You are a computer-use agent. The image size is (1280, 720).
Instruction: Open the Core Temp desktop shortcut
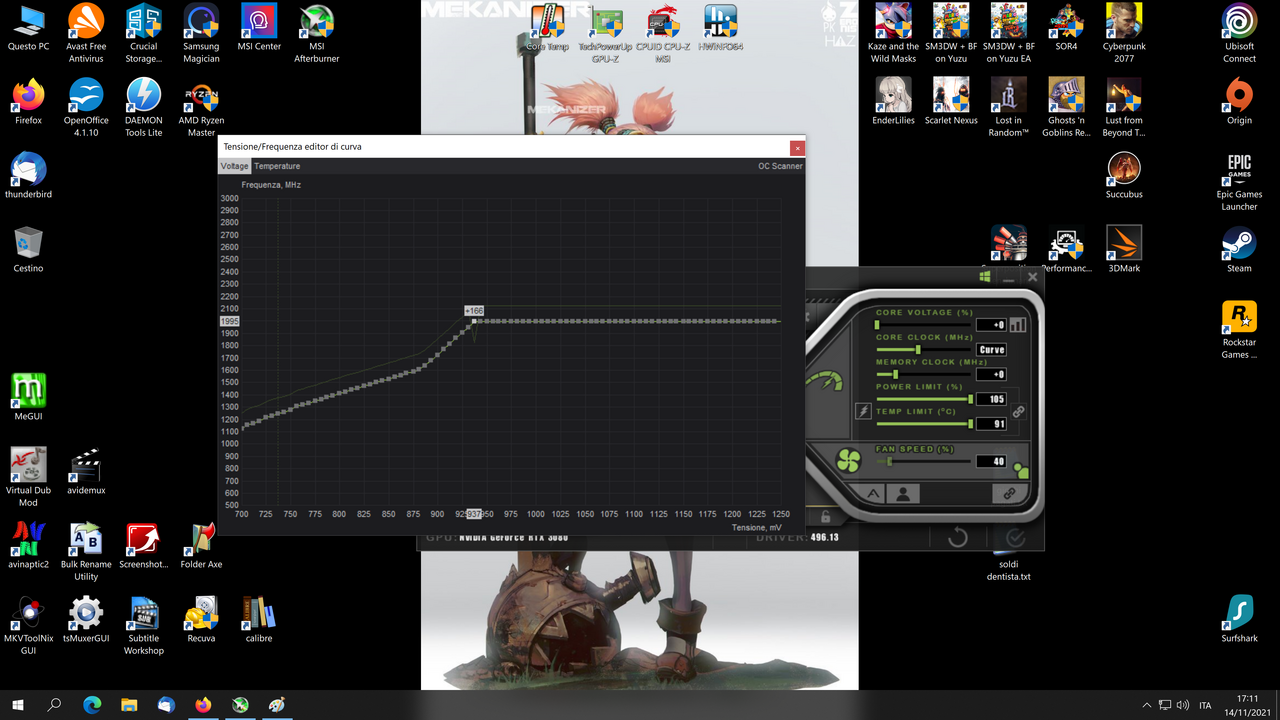tap(548, 28)
